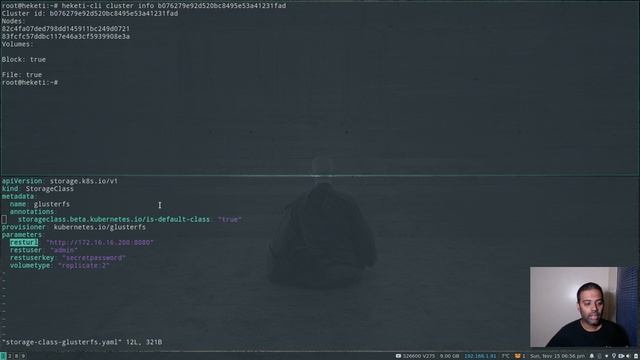Click the Cluster id output line
This screenshot has height=360, width=640.
pyautogui.click(x=90, y=13)
